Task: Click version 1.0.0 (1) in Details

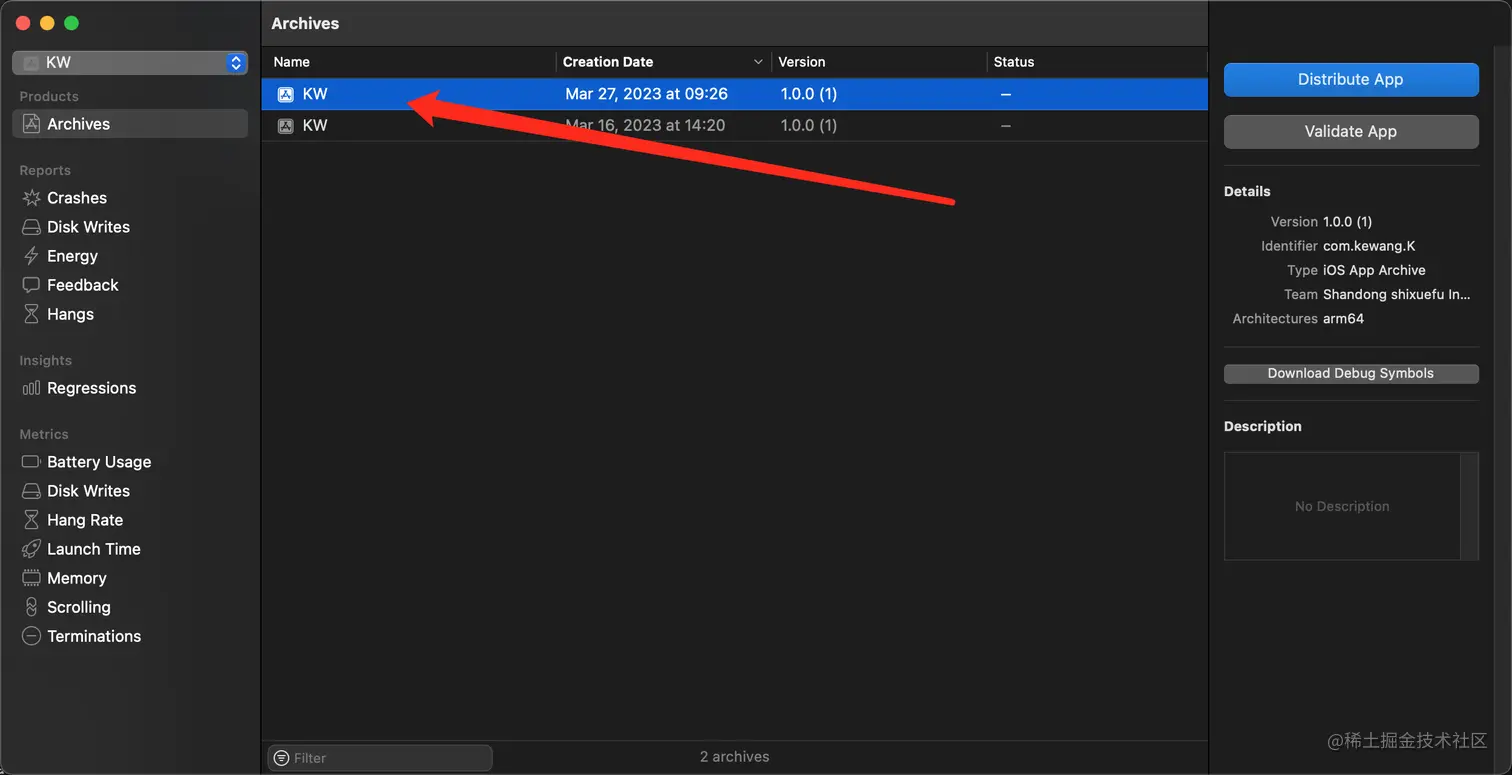Action: 1347,222
